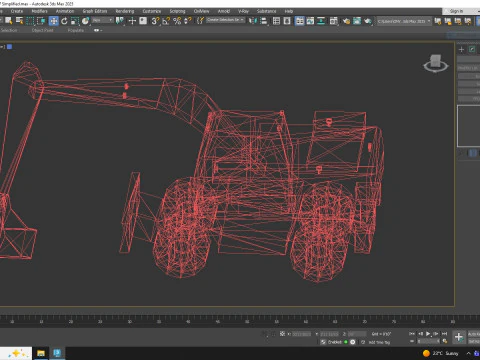Toggle the Ribbon display button
480x360 pixels.
[300, 21]
